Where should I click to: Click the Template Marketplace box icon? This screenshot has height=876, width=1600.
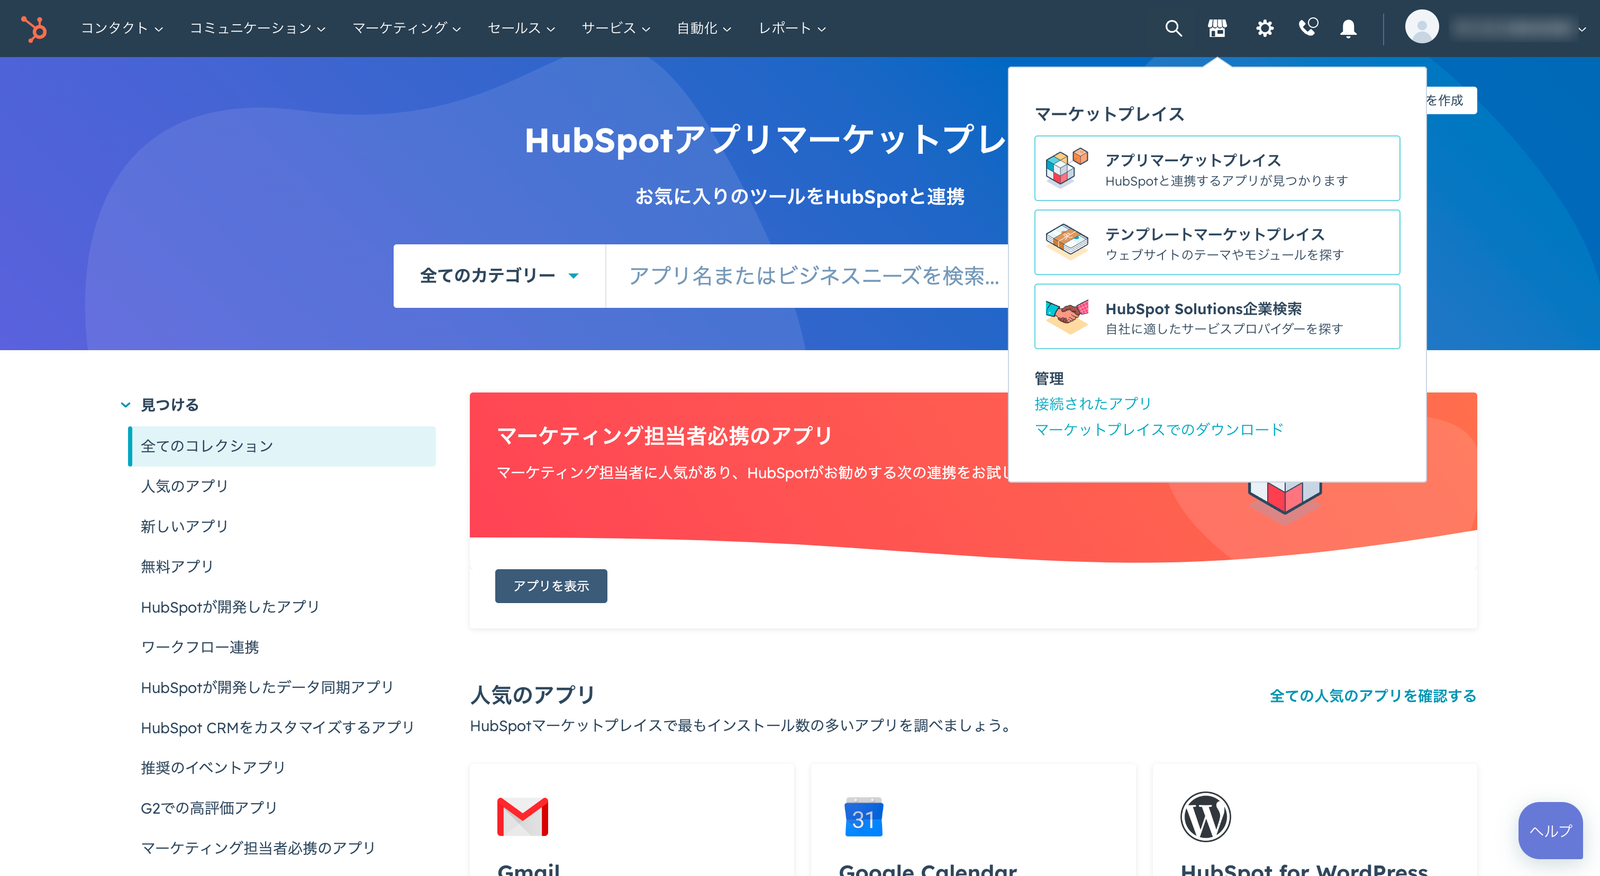tap(1067, 242)
